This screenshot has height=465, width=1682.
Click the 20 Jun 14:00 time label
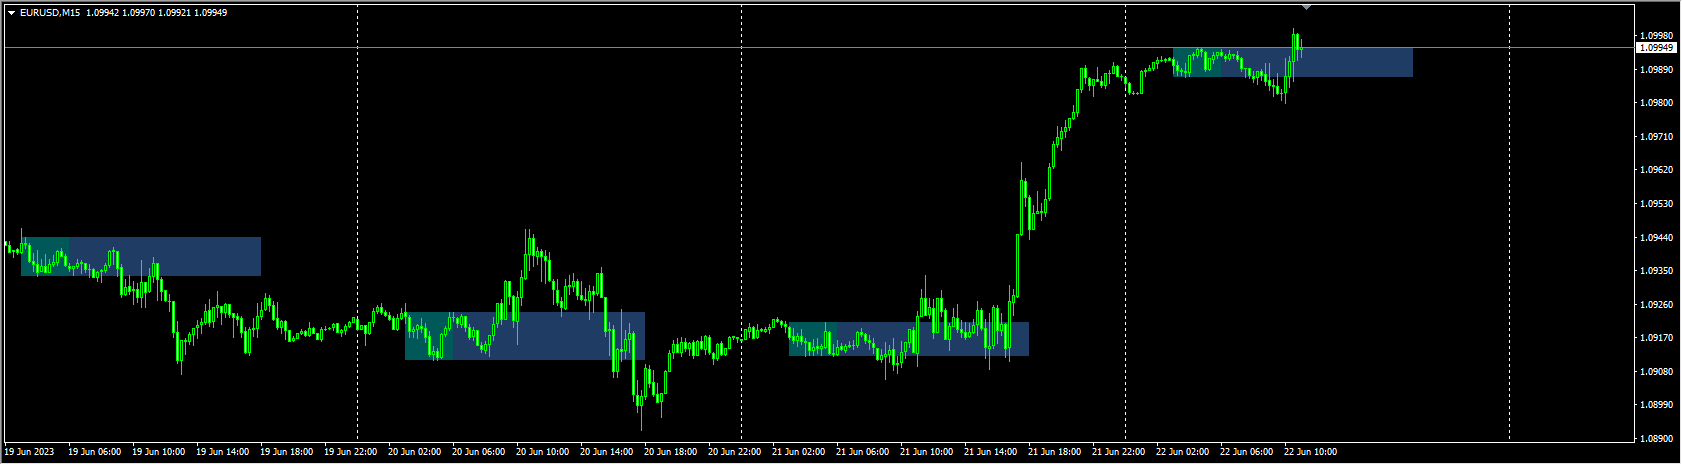tap(606, 452)
